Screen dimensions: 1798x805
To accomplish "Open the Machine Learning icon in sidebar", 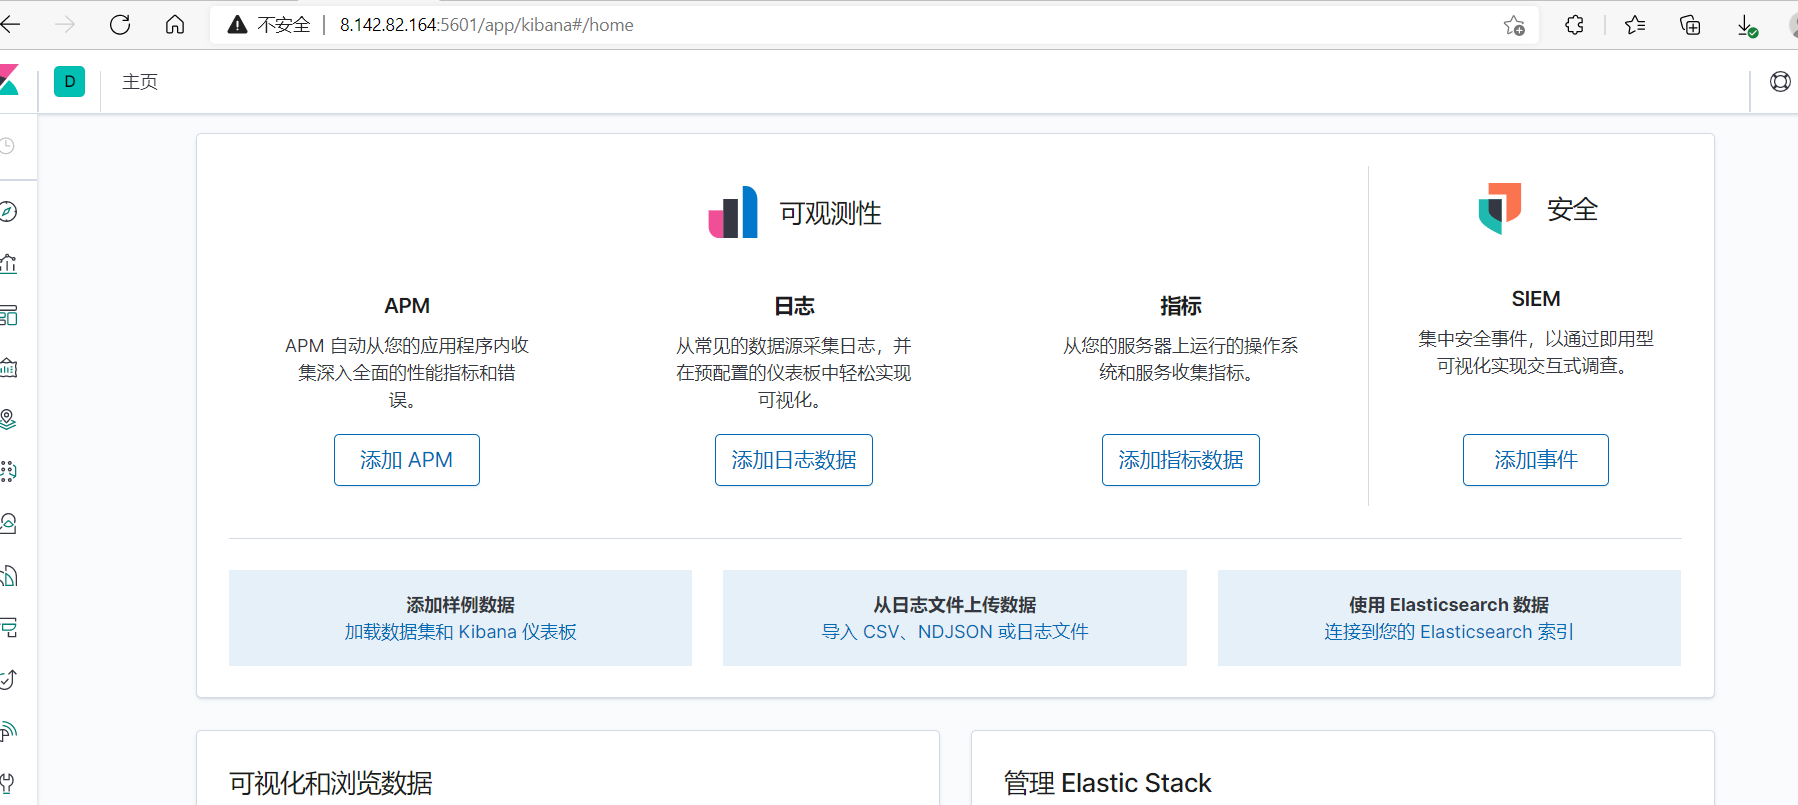I will pyautogui.click(x=8, y=472).
